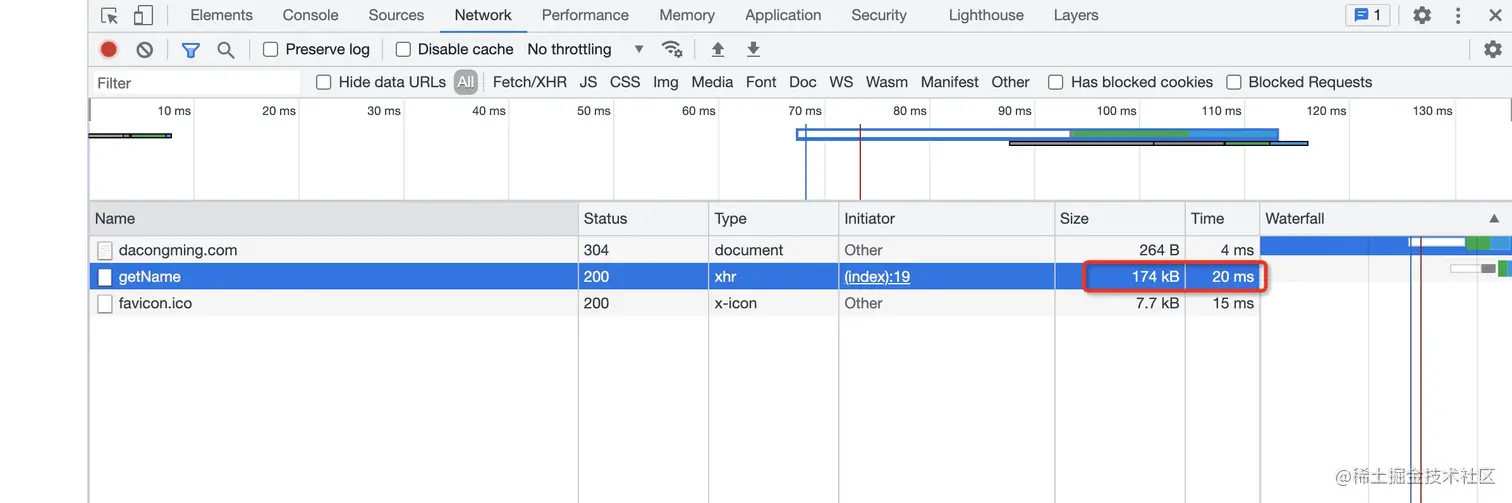
Task: Switch to the Console tab
Action: (x=310, y=15)
